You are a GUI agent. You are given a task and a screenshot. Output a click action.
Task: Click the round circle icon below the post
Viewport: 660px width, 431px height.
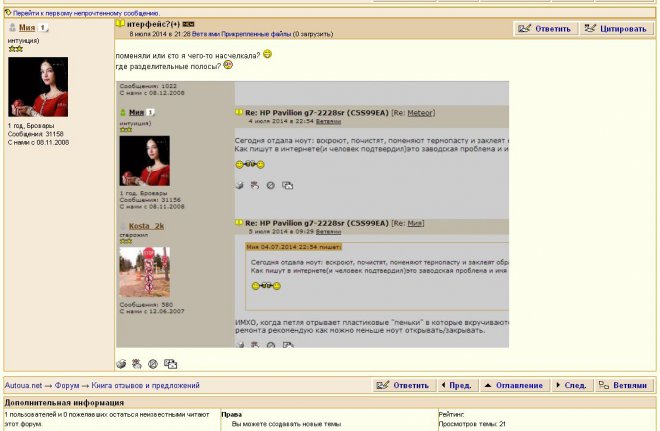pyautogui.click(x=153, y=363)
